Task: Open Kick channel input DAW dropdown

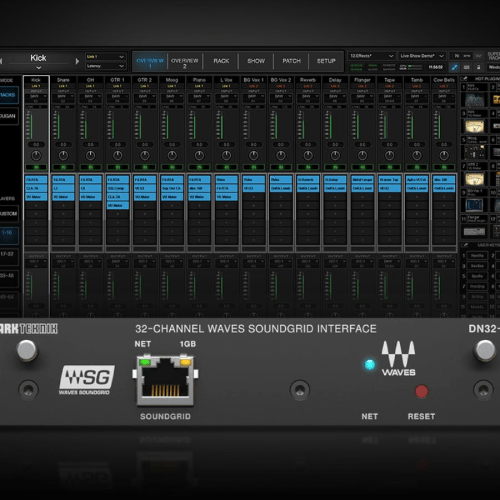Action: pyautogui.click(x=36, y=98)
